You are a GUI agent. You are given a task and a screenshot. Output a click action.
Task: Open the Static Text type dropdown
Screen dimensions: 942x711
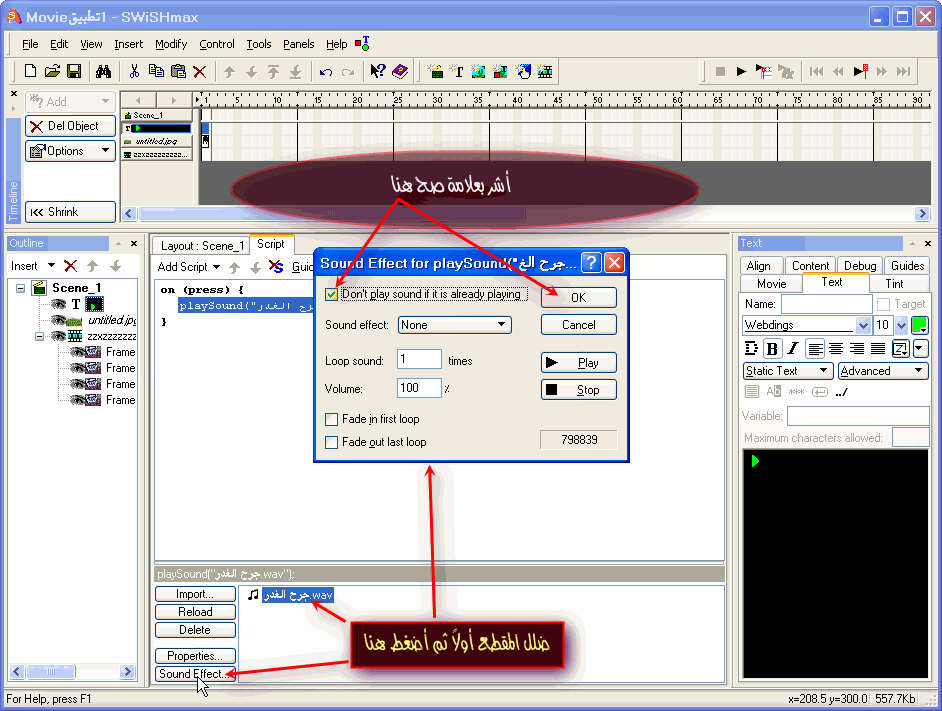point(788,371)
